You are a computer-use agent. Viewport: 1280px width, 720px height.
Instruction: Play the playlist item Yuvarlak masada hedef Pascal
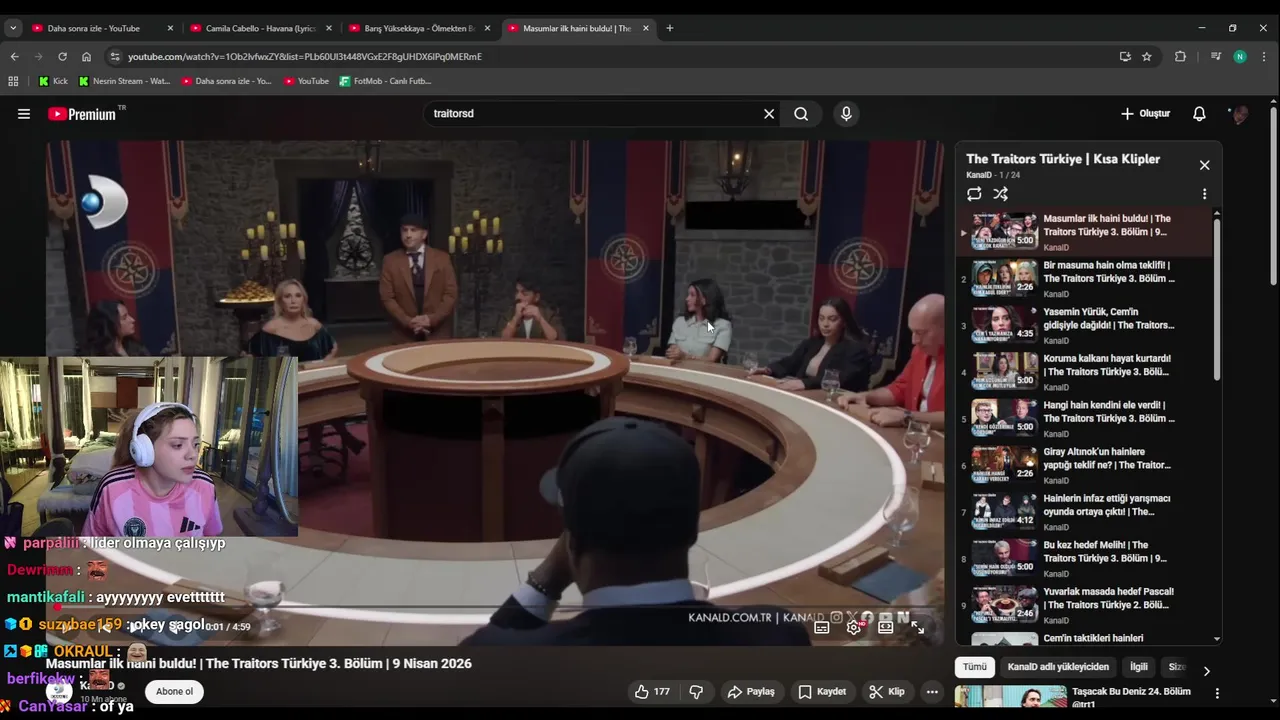click(x=1085, y=605)
